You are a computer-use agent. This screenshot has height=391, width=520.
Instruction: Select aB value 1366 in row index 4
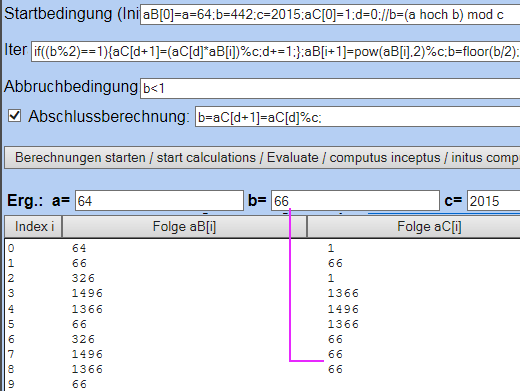(87, 309)
